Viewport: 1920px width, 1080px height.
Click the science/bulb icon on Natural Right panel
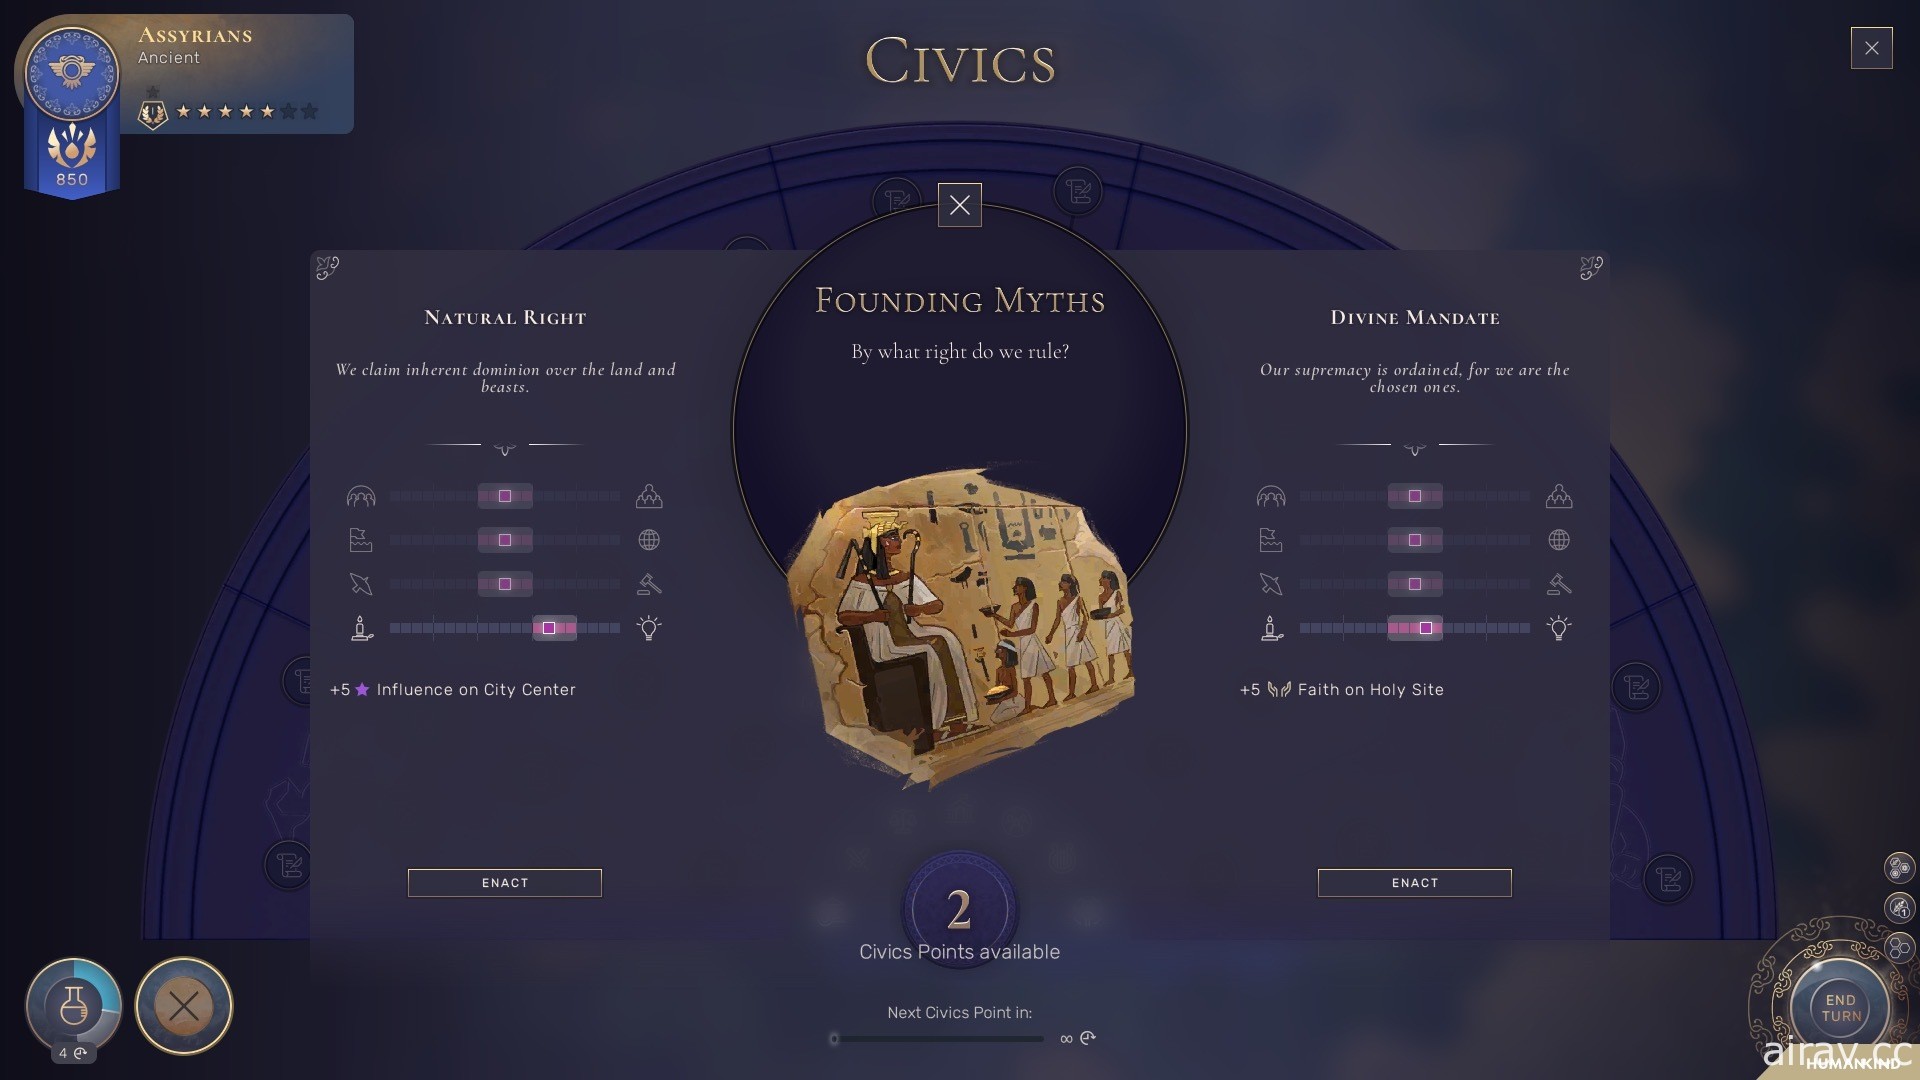click(649, 626)
